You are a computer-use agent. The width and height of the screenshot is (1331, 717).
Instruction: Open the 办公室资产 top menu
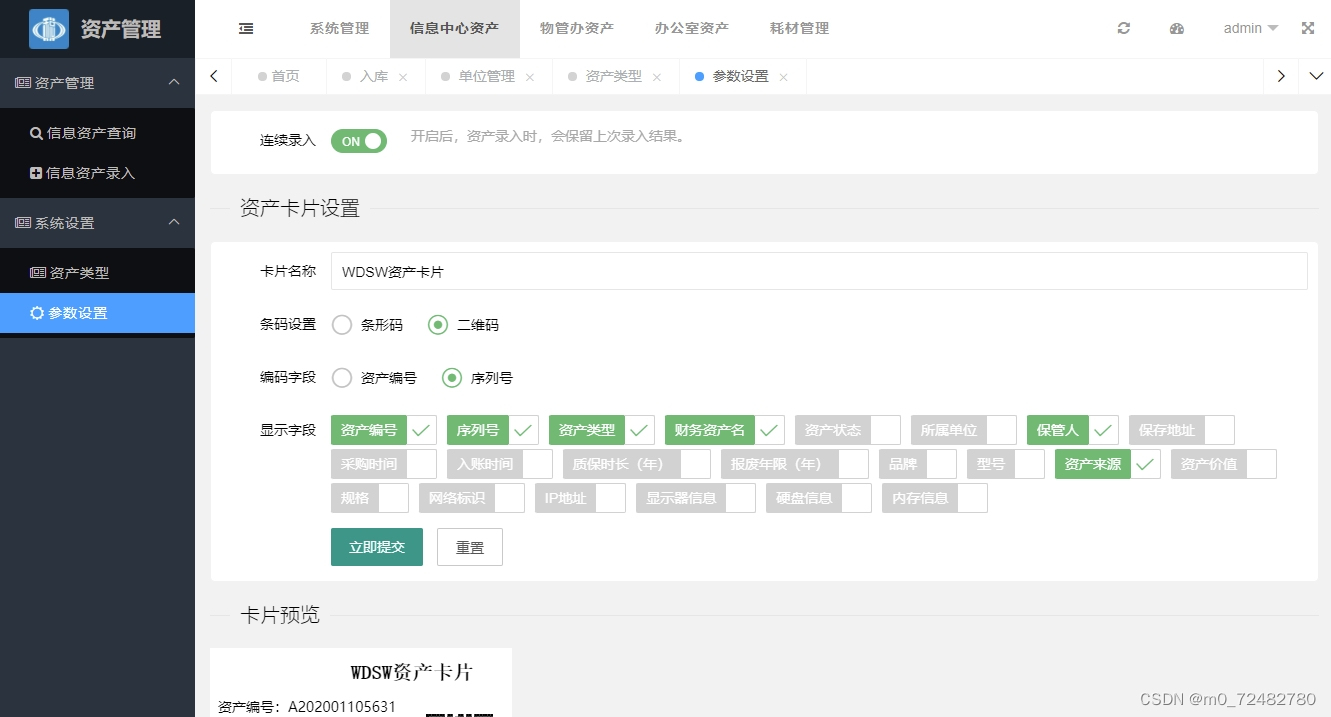692,29
